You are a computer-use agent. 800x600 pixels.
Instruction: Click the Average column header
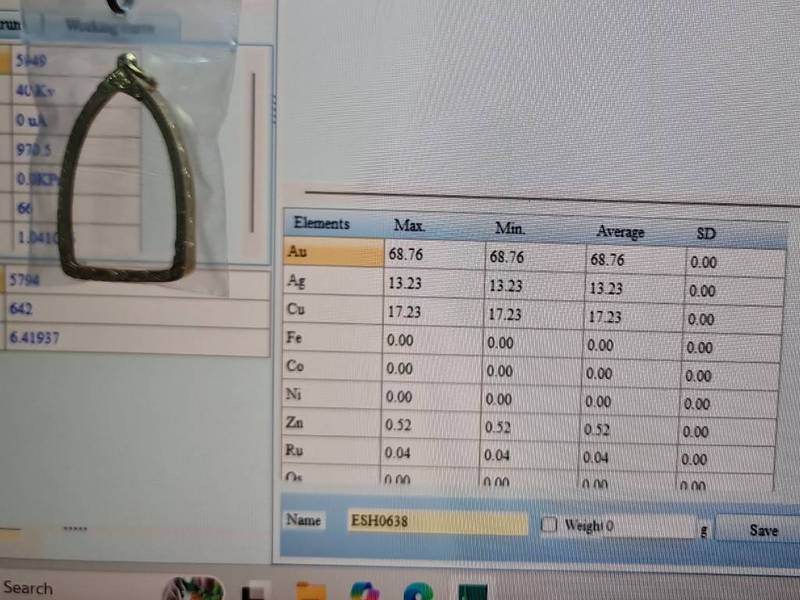click(620, 231)
